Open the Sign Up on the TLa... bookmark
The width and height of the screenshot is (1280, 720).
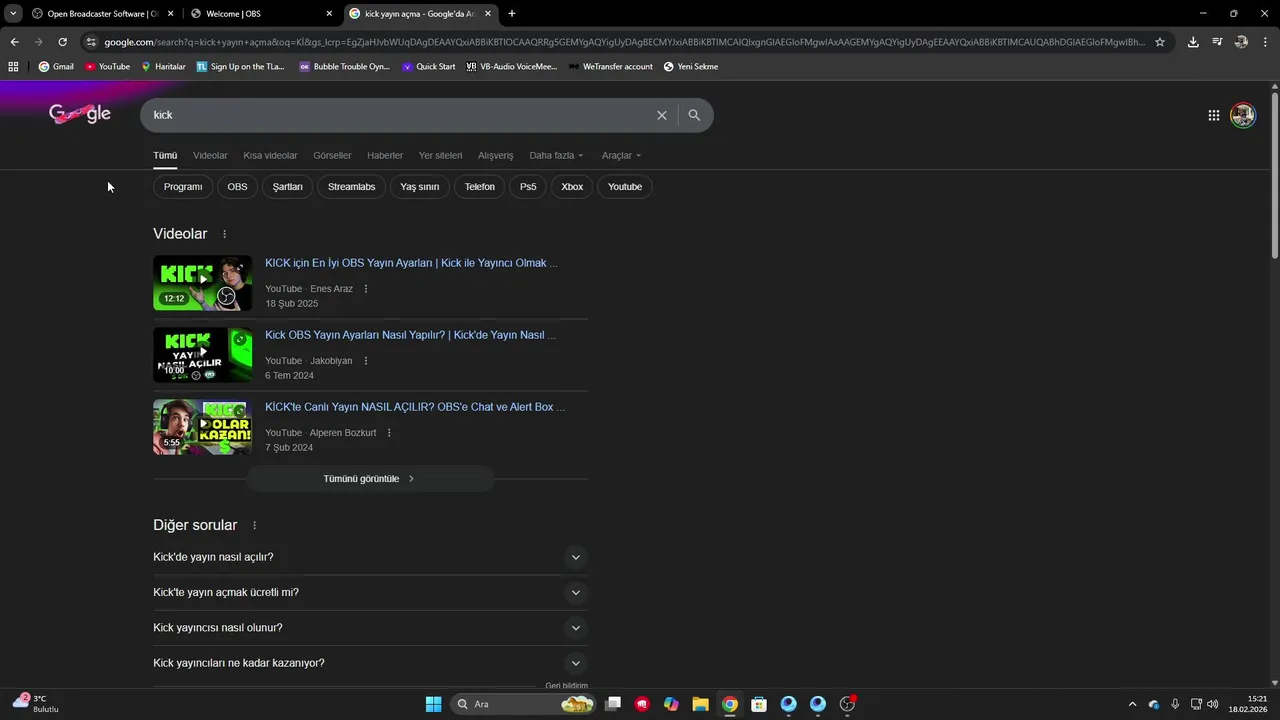tap(240, 66)
